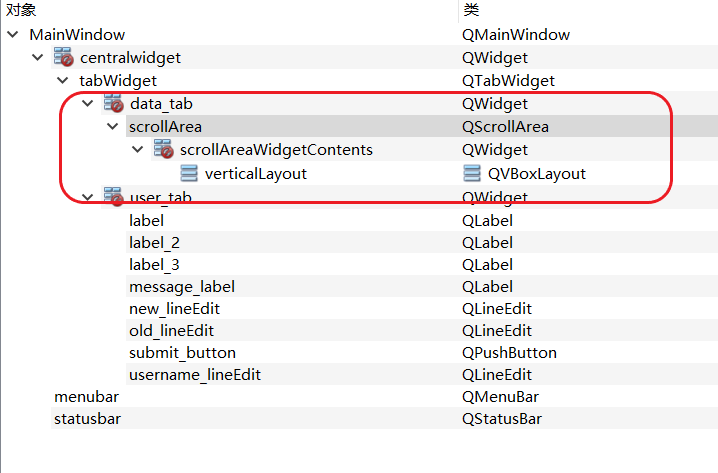718x473 pixels.
Task: Click the QVBoxLayout class icon
Action: [x=472, y=173]
